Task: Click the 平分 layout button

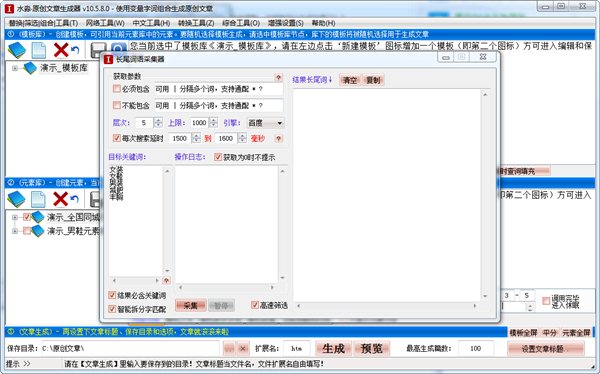Action: point(549,333)
